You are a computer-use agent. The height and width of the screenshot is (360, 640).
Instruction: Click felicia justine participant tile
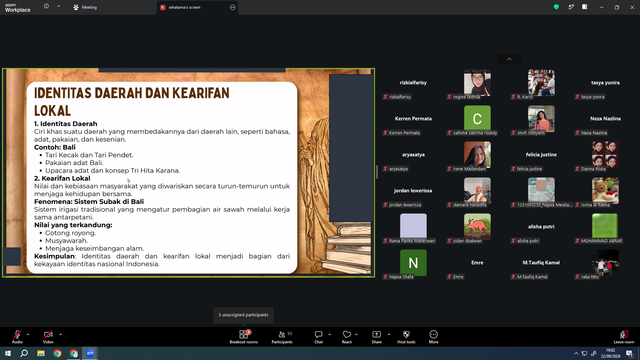541,155
